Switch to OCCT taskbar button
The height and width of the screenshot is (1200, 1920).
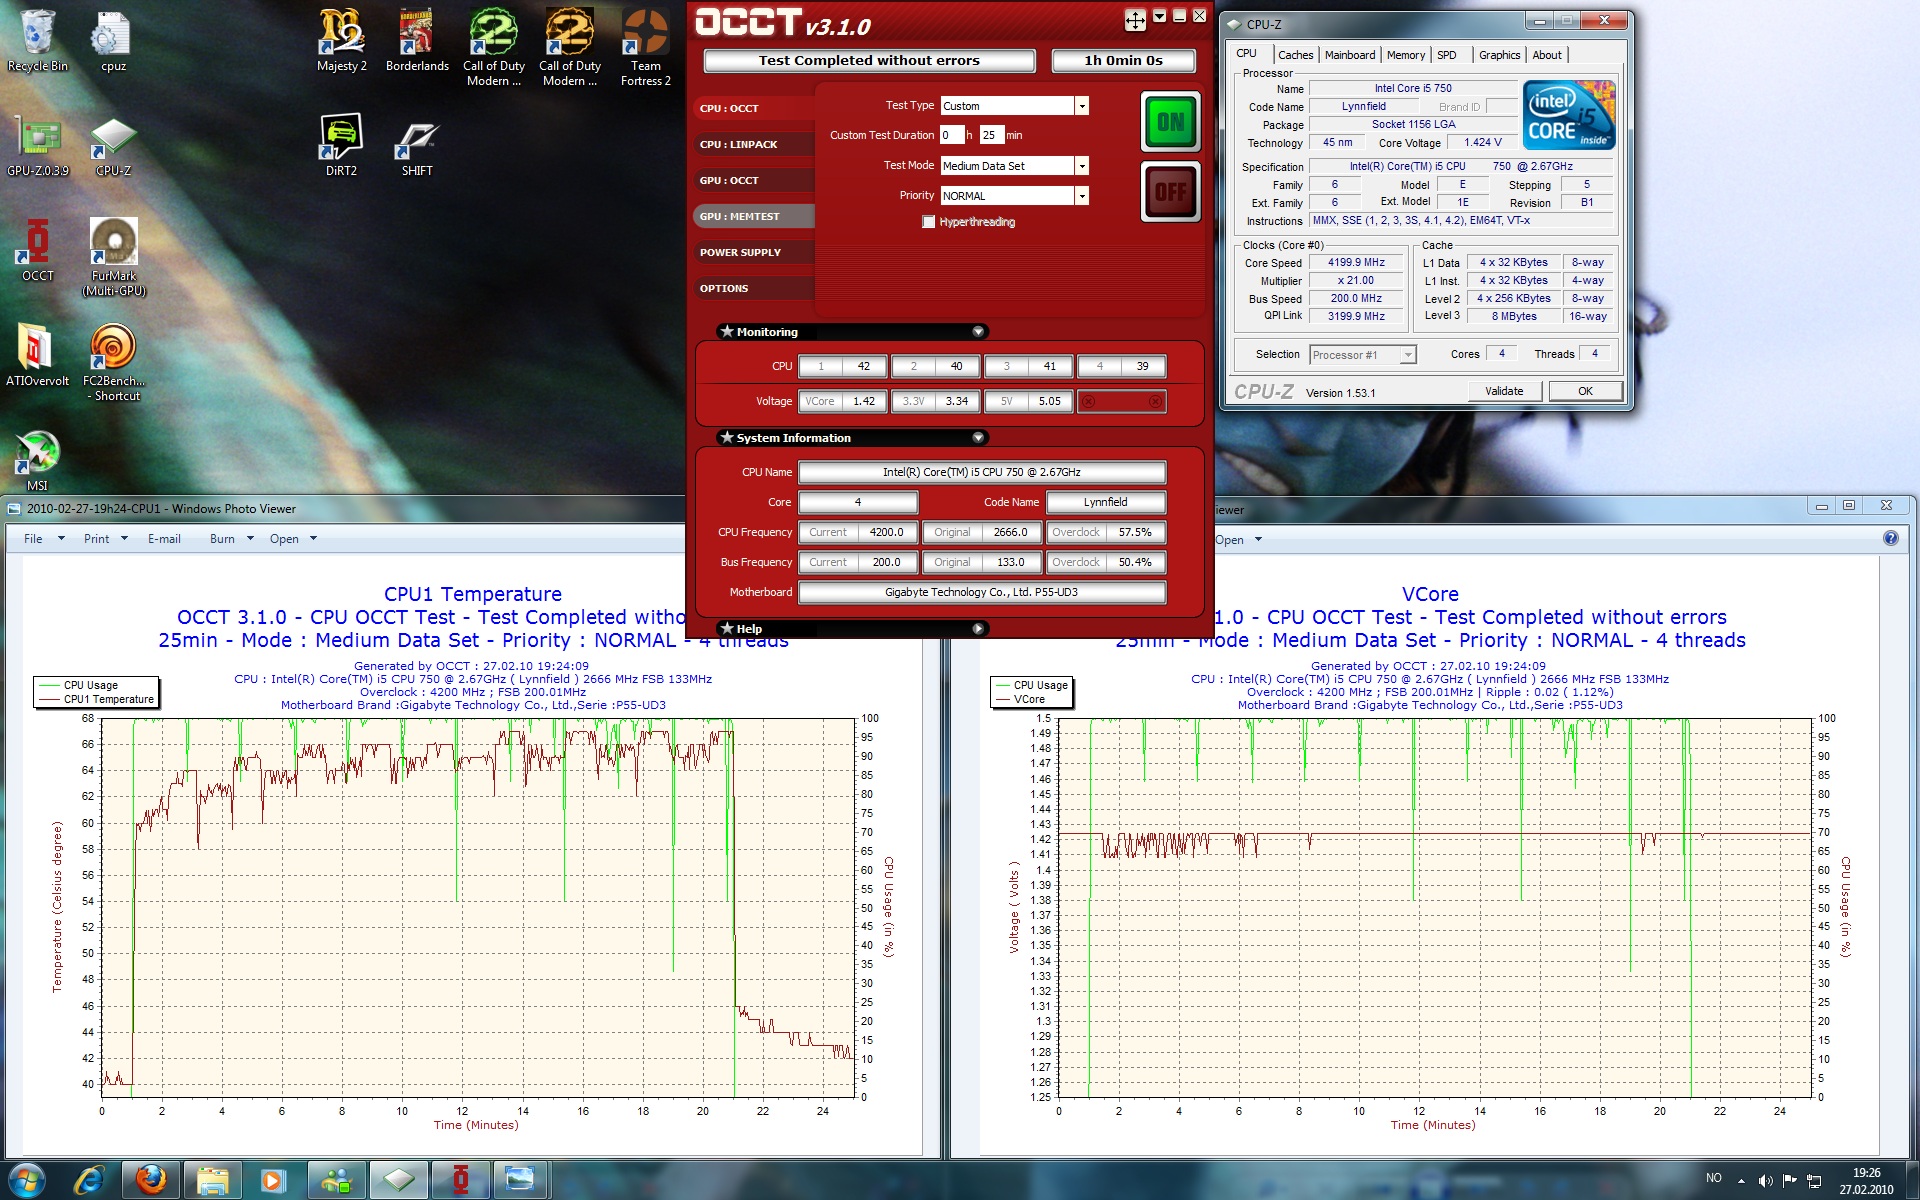click(461, 1180)
